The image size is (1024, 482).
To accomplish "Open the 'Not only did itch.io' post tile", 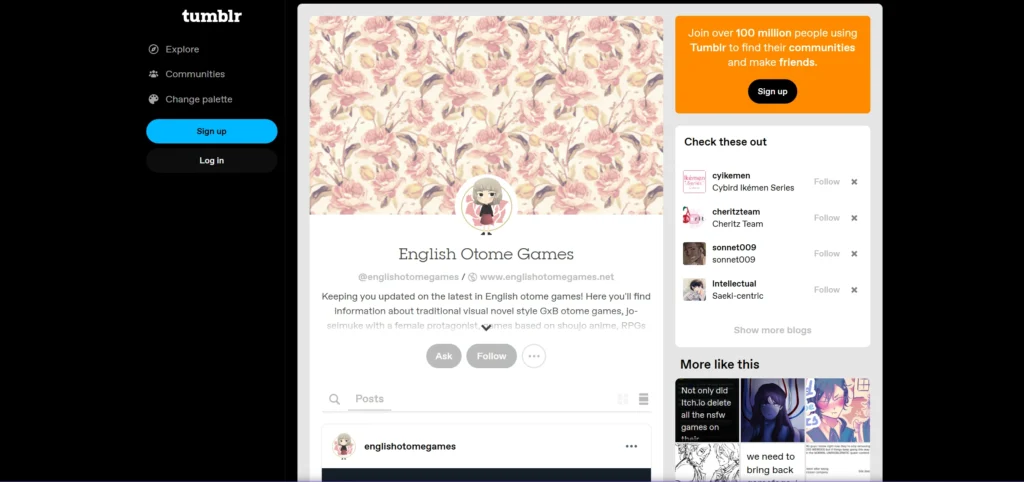I will click(x=707, y=410).
